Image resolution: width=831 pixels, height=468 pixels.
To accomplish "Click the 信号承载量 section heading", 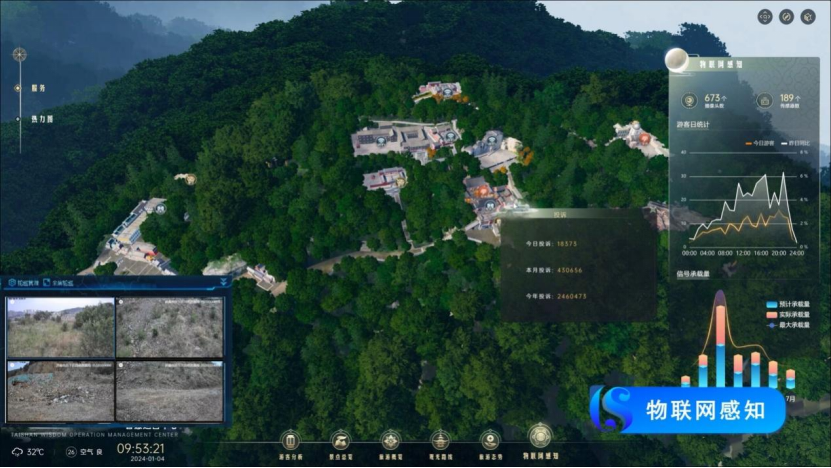I will coord(693,274).
